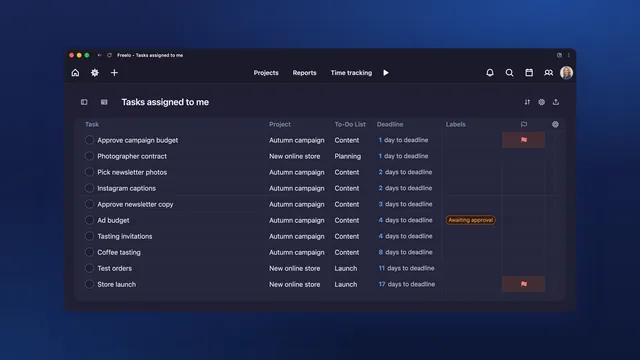Click the Awaiting approval label
The height and width of the screenshot is (360, 640).
click(x=471, y=220)
